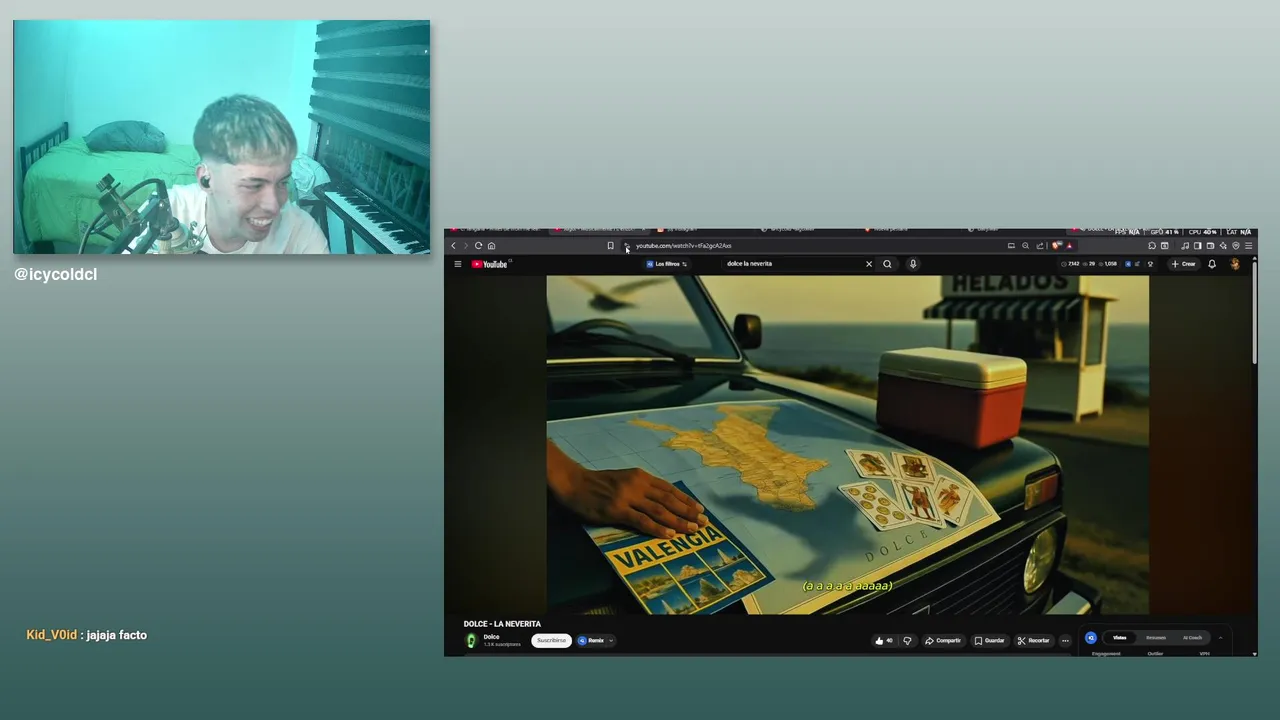Click the bookmark icon beside address bar

coord(610,246)
